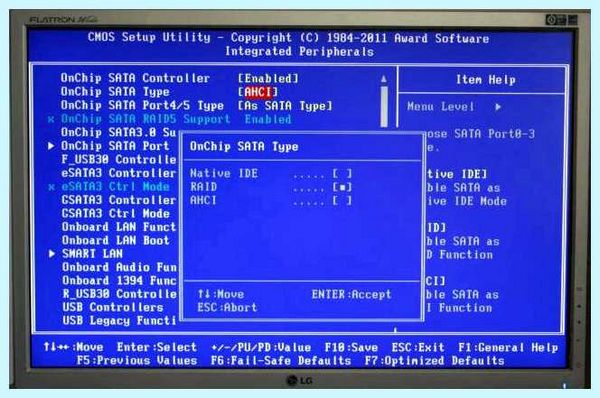Open the As SATA Type value

coord(285,106)
